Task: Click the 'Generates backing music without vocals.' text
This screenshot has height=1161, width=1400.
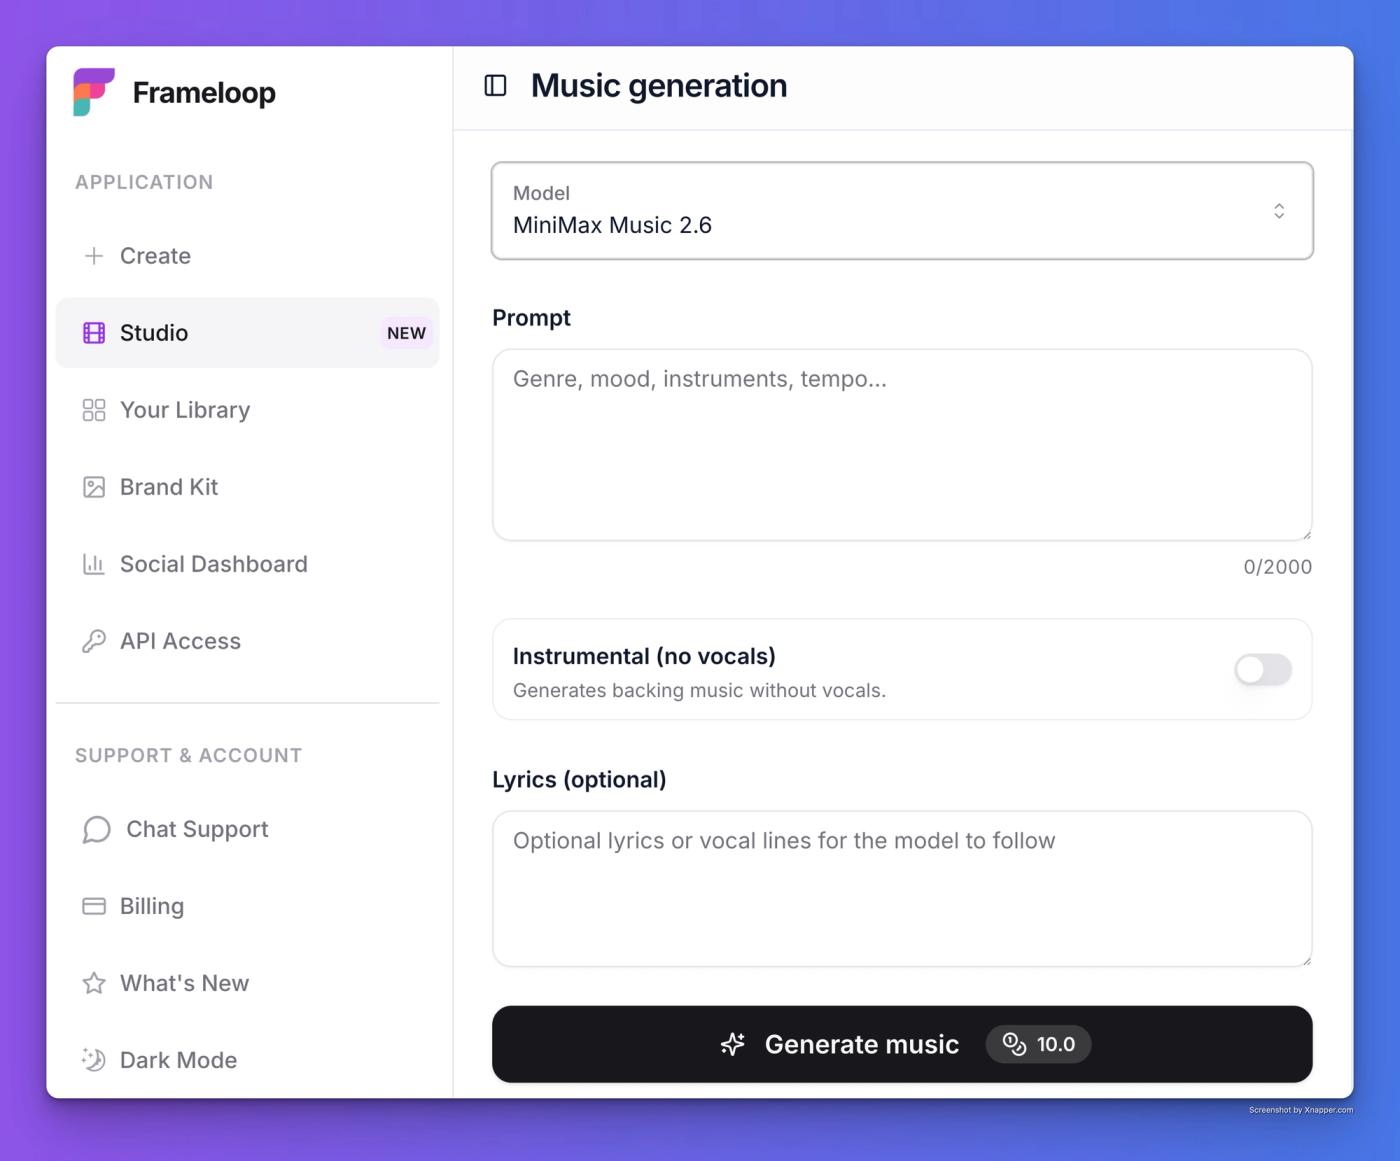Action: pyautogui.click(x=699, y=690)
